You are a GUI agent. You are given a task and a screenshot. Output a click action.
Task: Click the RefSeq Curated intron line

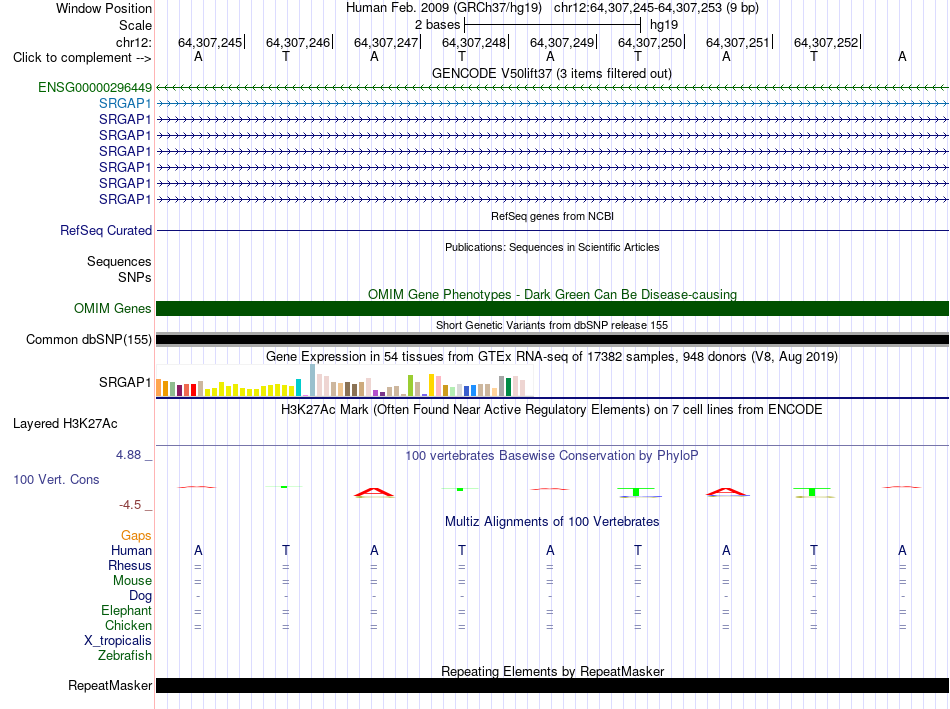tap(552, 230)
